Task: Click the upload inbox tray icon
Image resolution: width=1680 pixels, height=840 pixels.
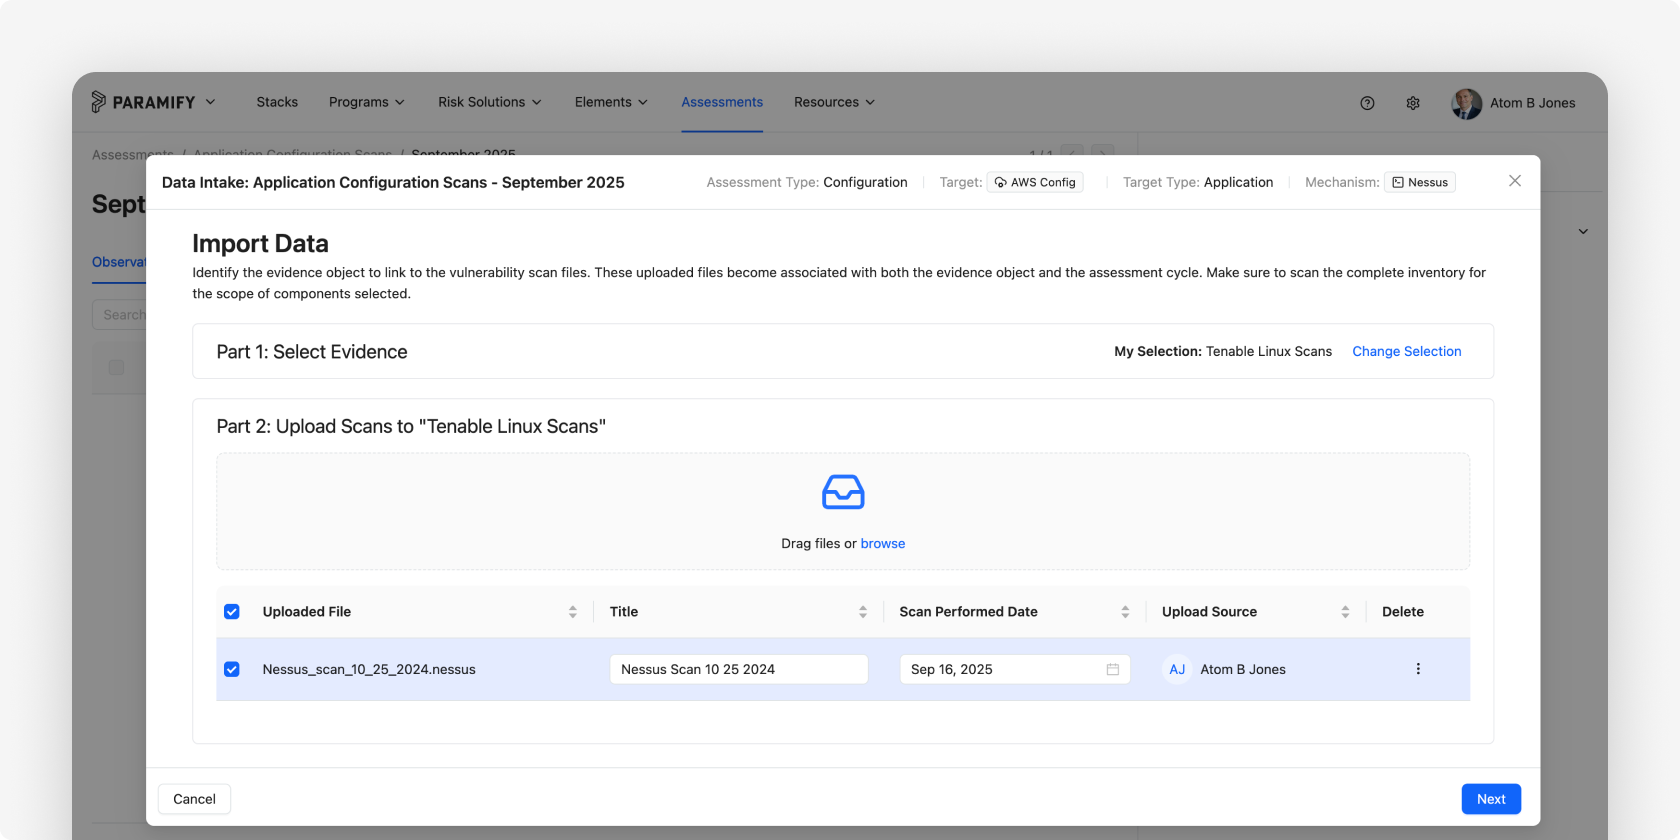Action: click(x=843, y=492)
